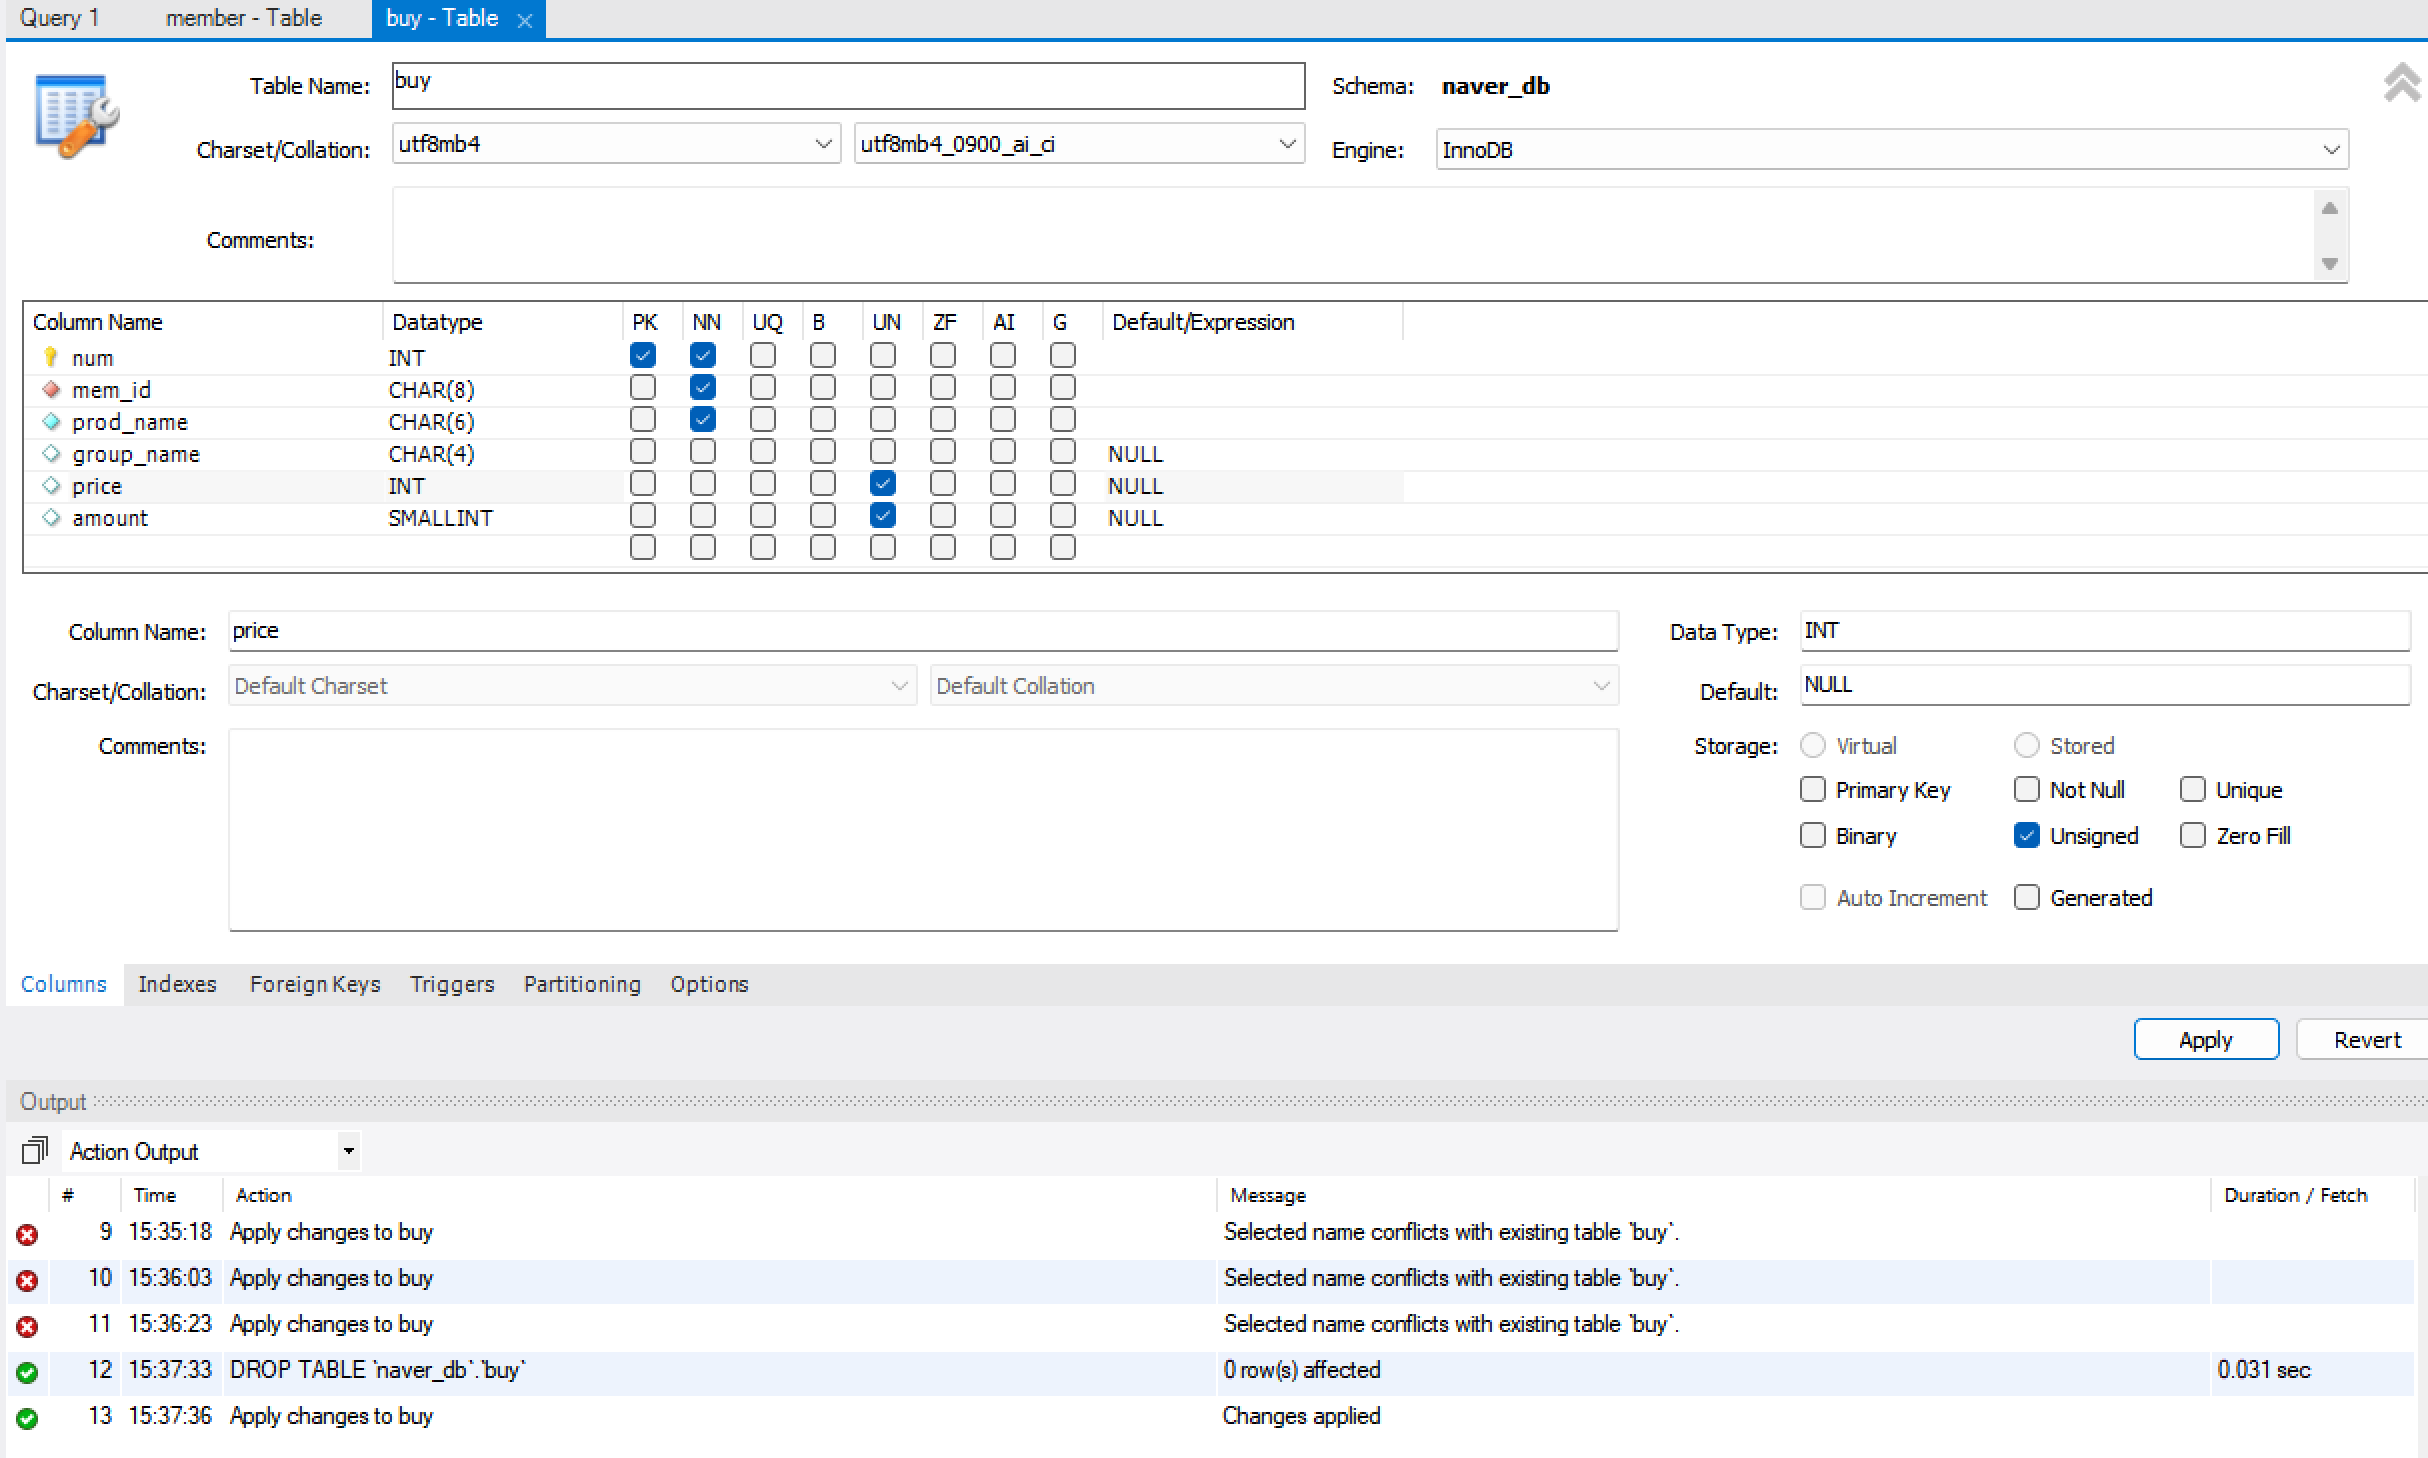This screenshot has height=1458, width=2428.
Task: Click the table editor wrench icon
Action: point(76,115)
